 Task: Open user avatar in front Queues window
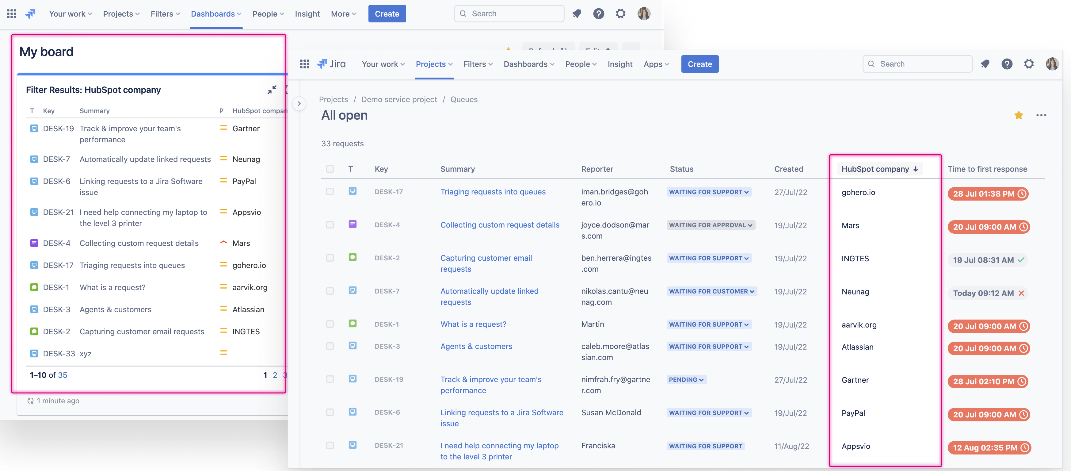click(1052, 63)
